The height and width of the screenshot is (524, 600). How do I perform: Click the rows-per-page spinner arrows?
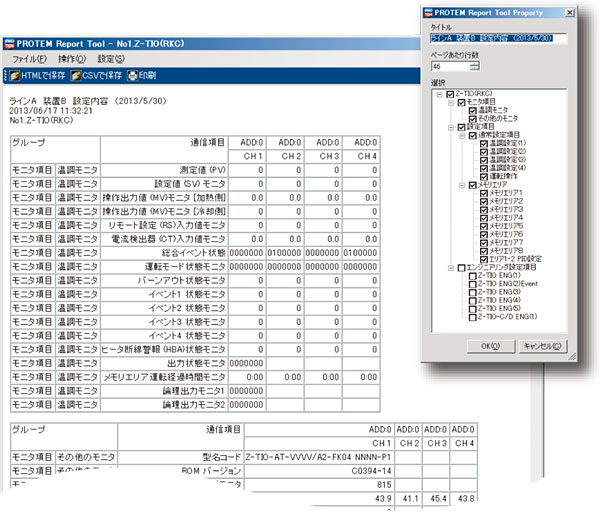coord(474,66)
